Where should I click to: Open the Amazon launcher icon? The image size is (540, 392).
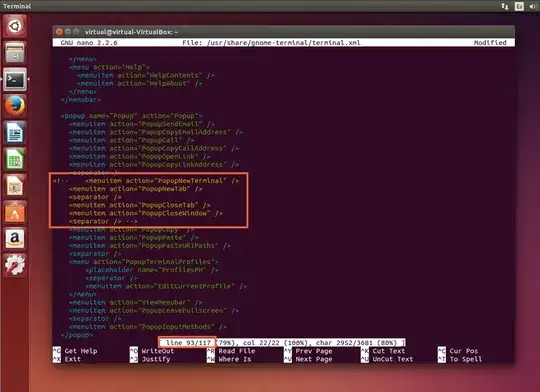tap(14, 239)
